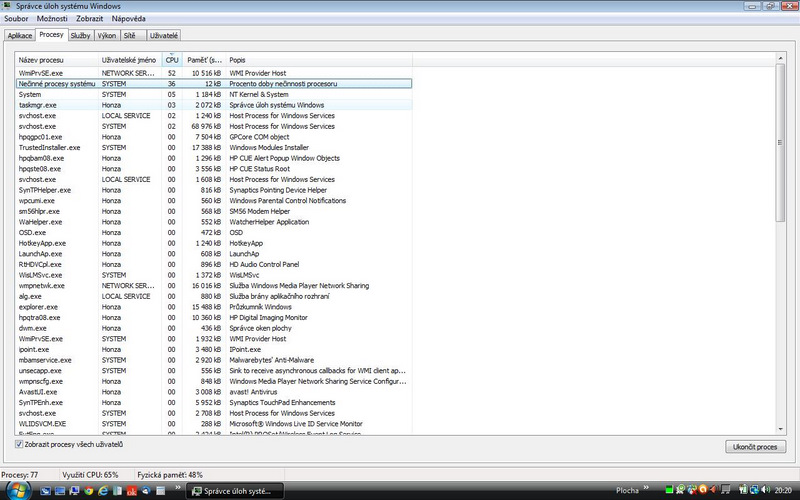Sort by 'Uživatelské jméno' column header
The height and width of the screenshot is (500, 800).
coord(130,60)
